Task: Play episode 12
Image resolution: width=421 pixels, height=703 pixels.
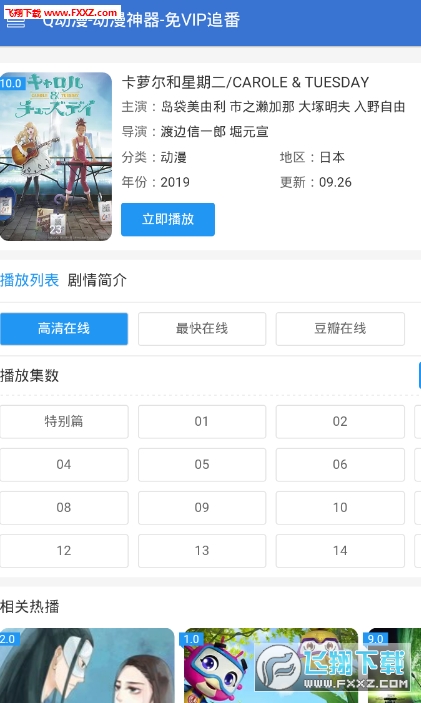Action: click(64, 551)
